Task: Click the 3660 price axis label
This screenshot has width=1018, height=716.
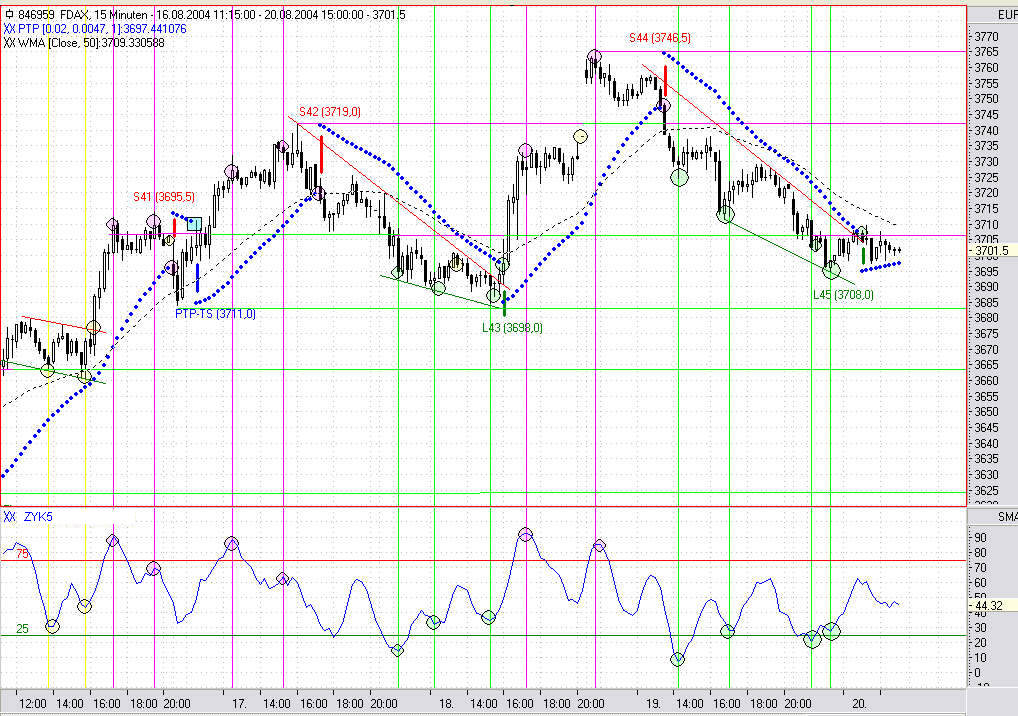Action: pyautogui.click(x=986, y=380)
